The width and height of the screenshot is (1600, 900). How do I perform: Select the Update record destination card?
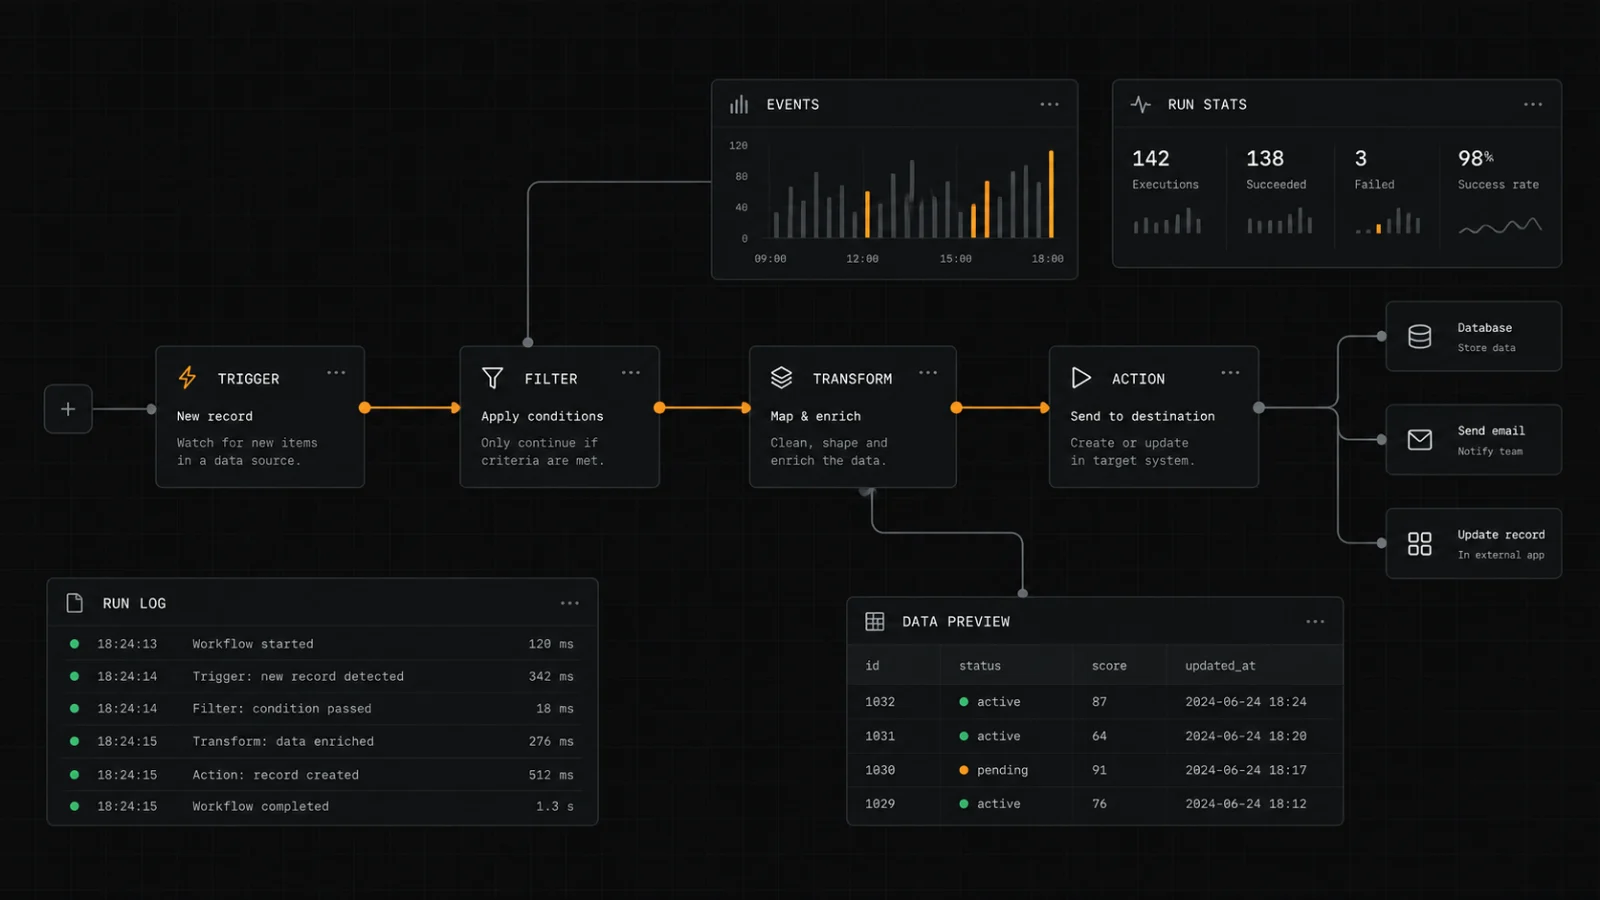pos(1473,544)
